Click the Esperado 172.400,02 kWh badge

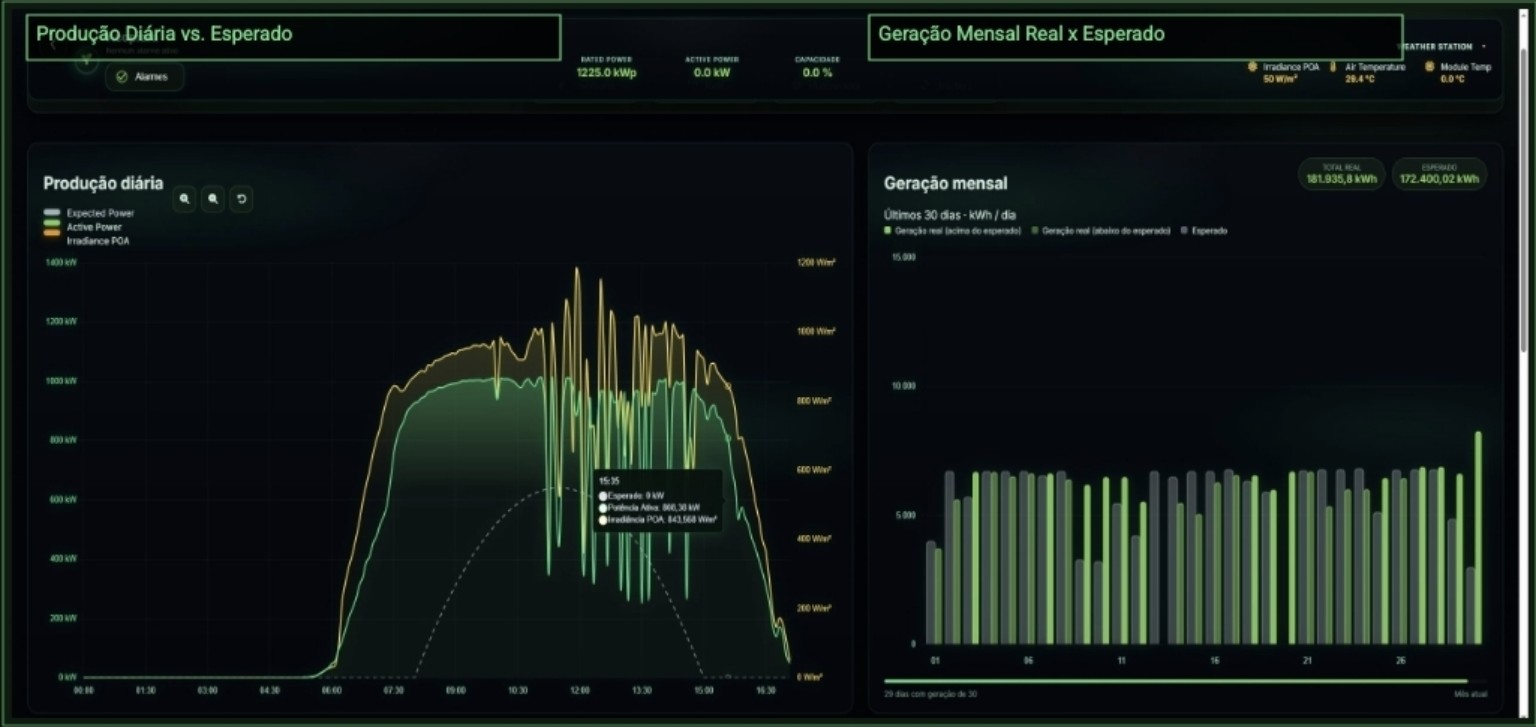point(1439,174)
